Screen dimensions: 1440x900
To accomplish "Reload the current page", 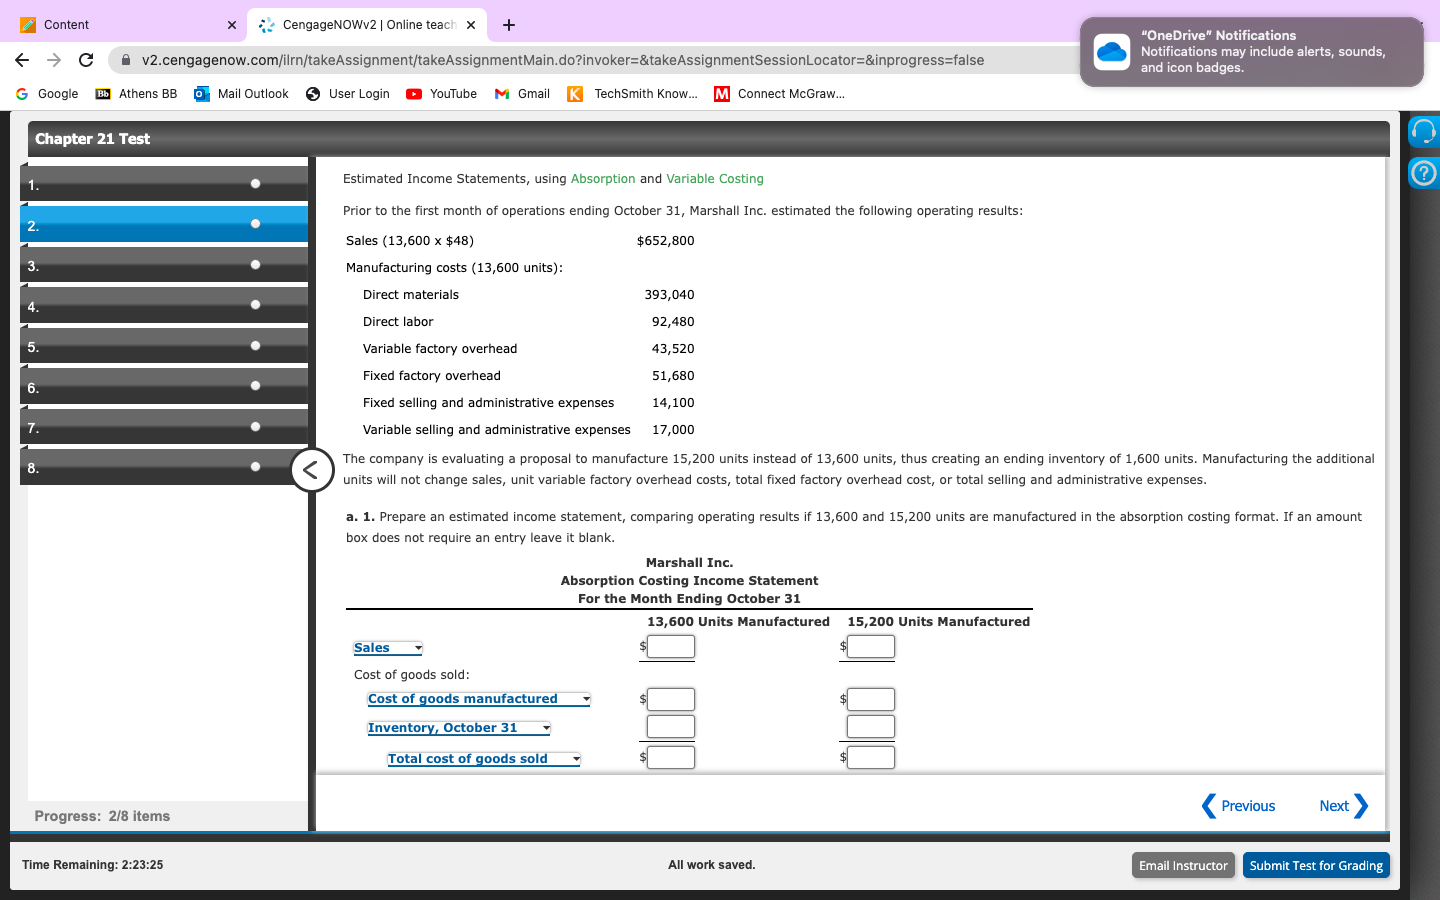I will click(86, 60).
